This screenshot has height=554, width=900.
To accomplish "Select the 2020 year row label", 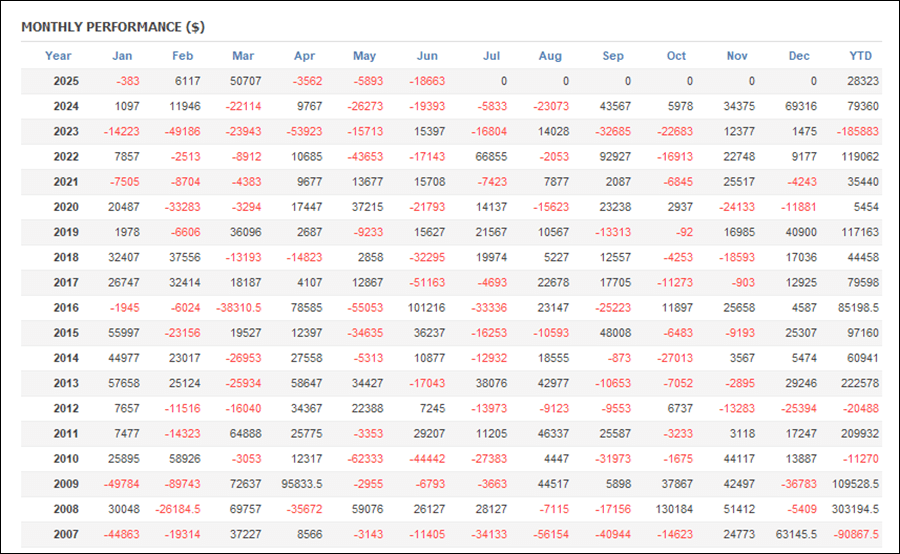I will (x=66, y=207).
